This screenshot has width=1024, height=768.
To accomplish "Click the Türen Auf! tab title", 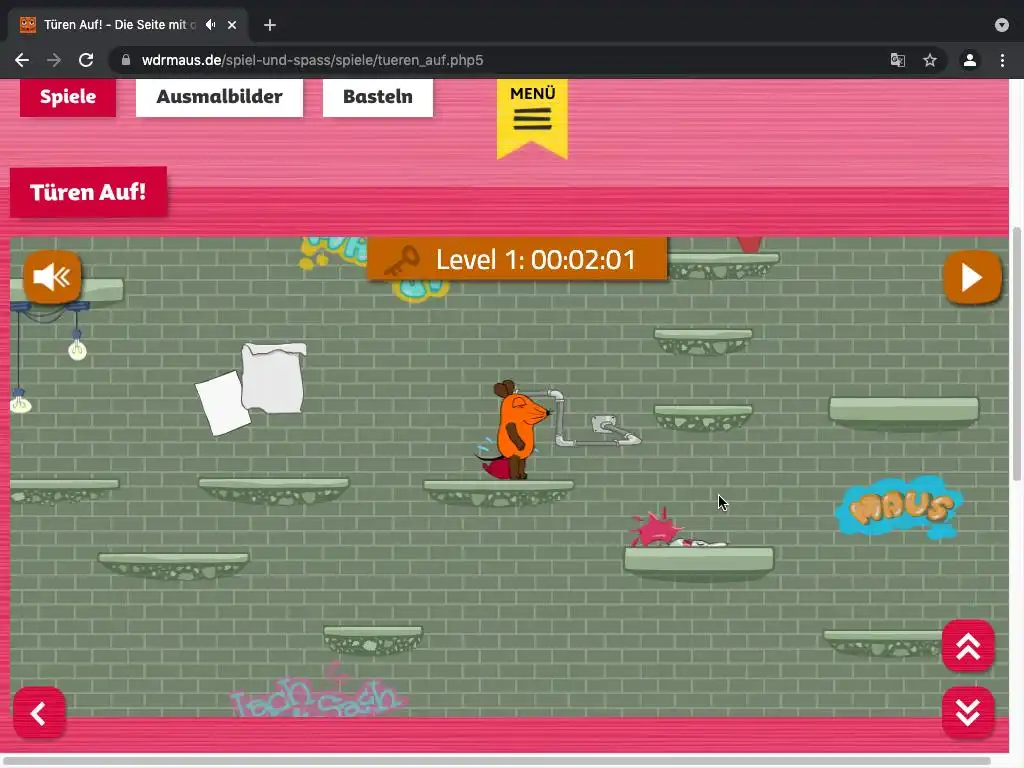I will [120, 25].
